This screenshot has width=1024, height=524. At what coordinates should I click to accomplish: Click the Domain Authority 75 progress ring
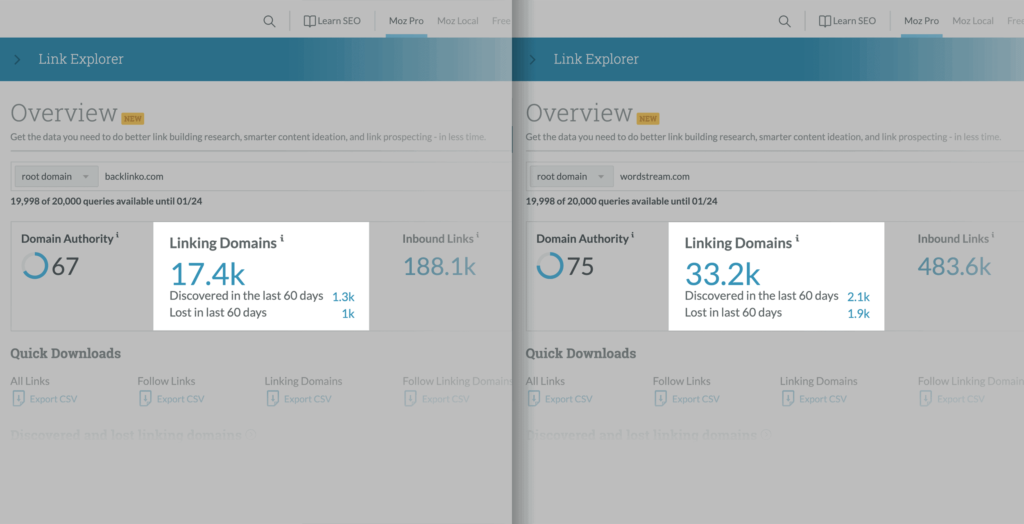point(550,266)
